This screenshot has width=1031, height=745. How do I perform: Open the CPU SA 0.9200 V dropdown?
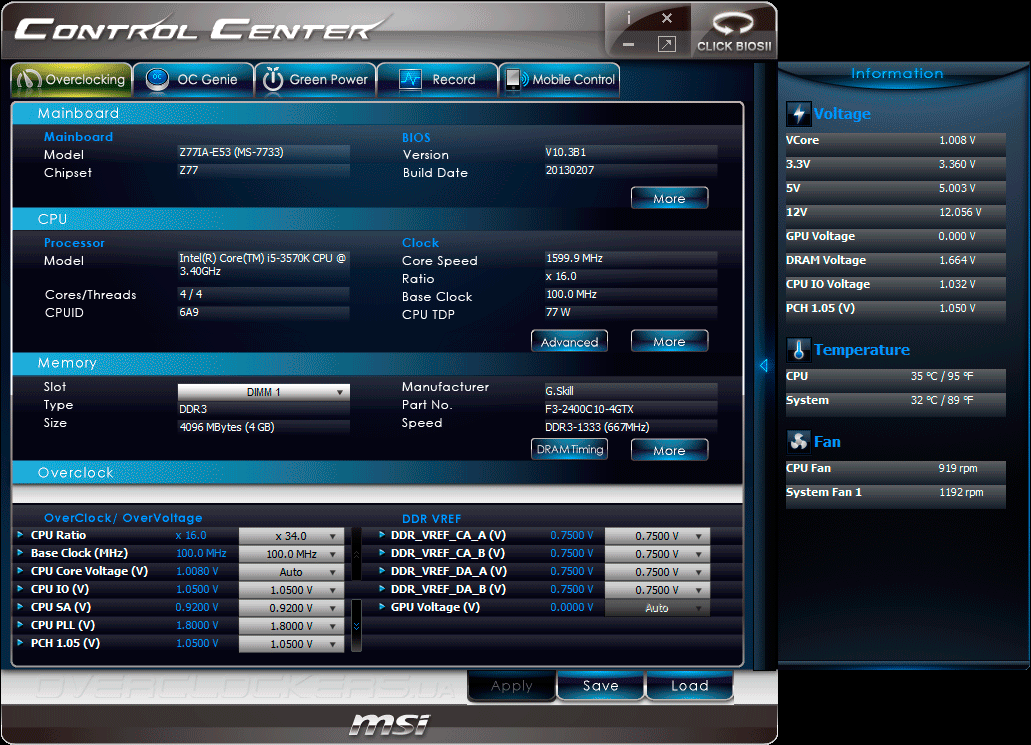point(291,608)
